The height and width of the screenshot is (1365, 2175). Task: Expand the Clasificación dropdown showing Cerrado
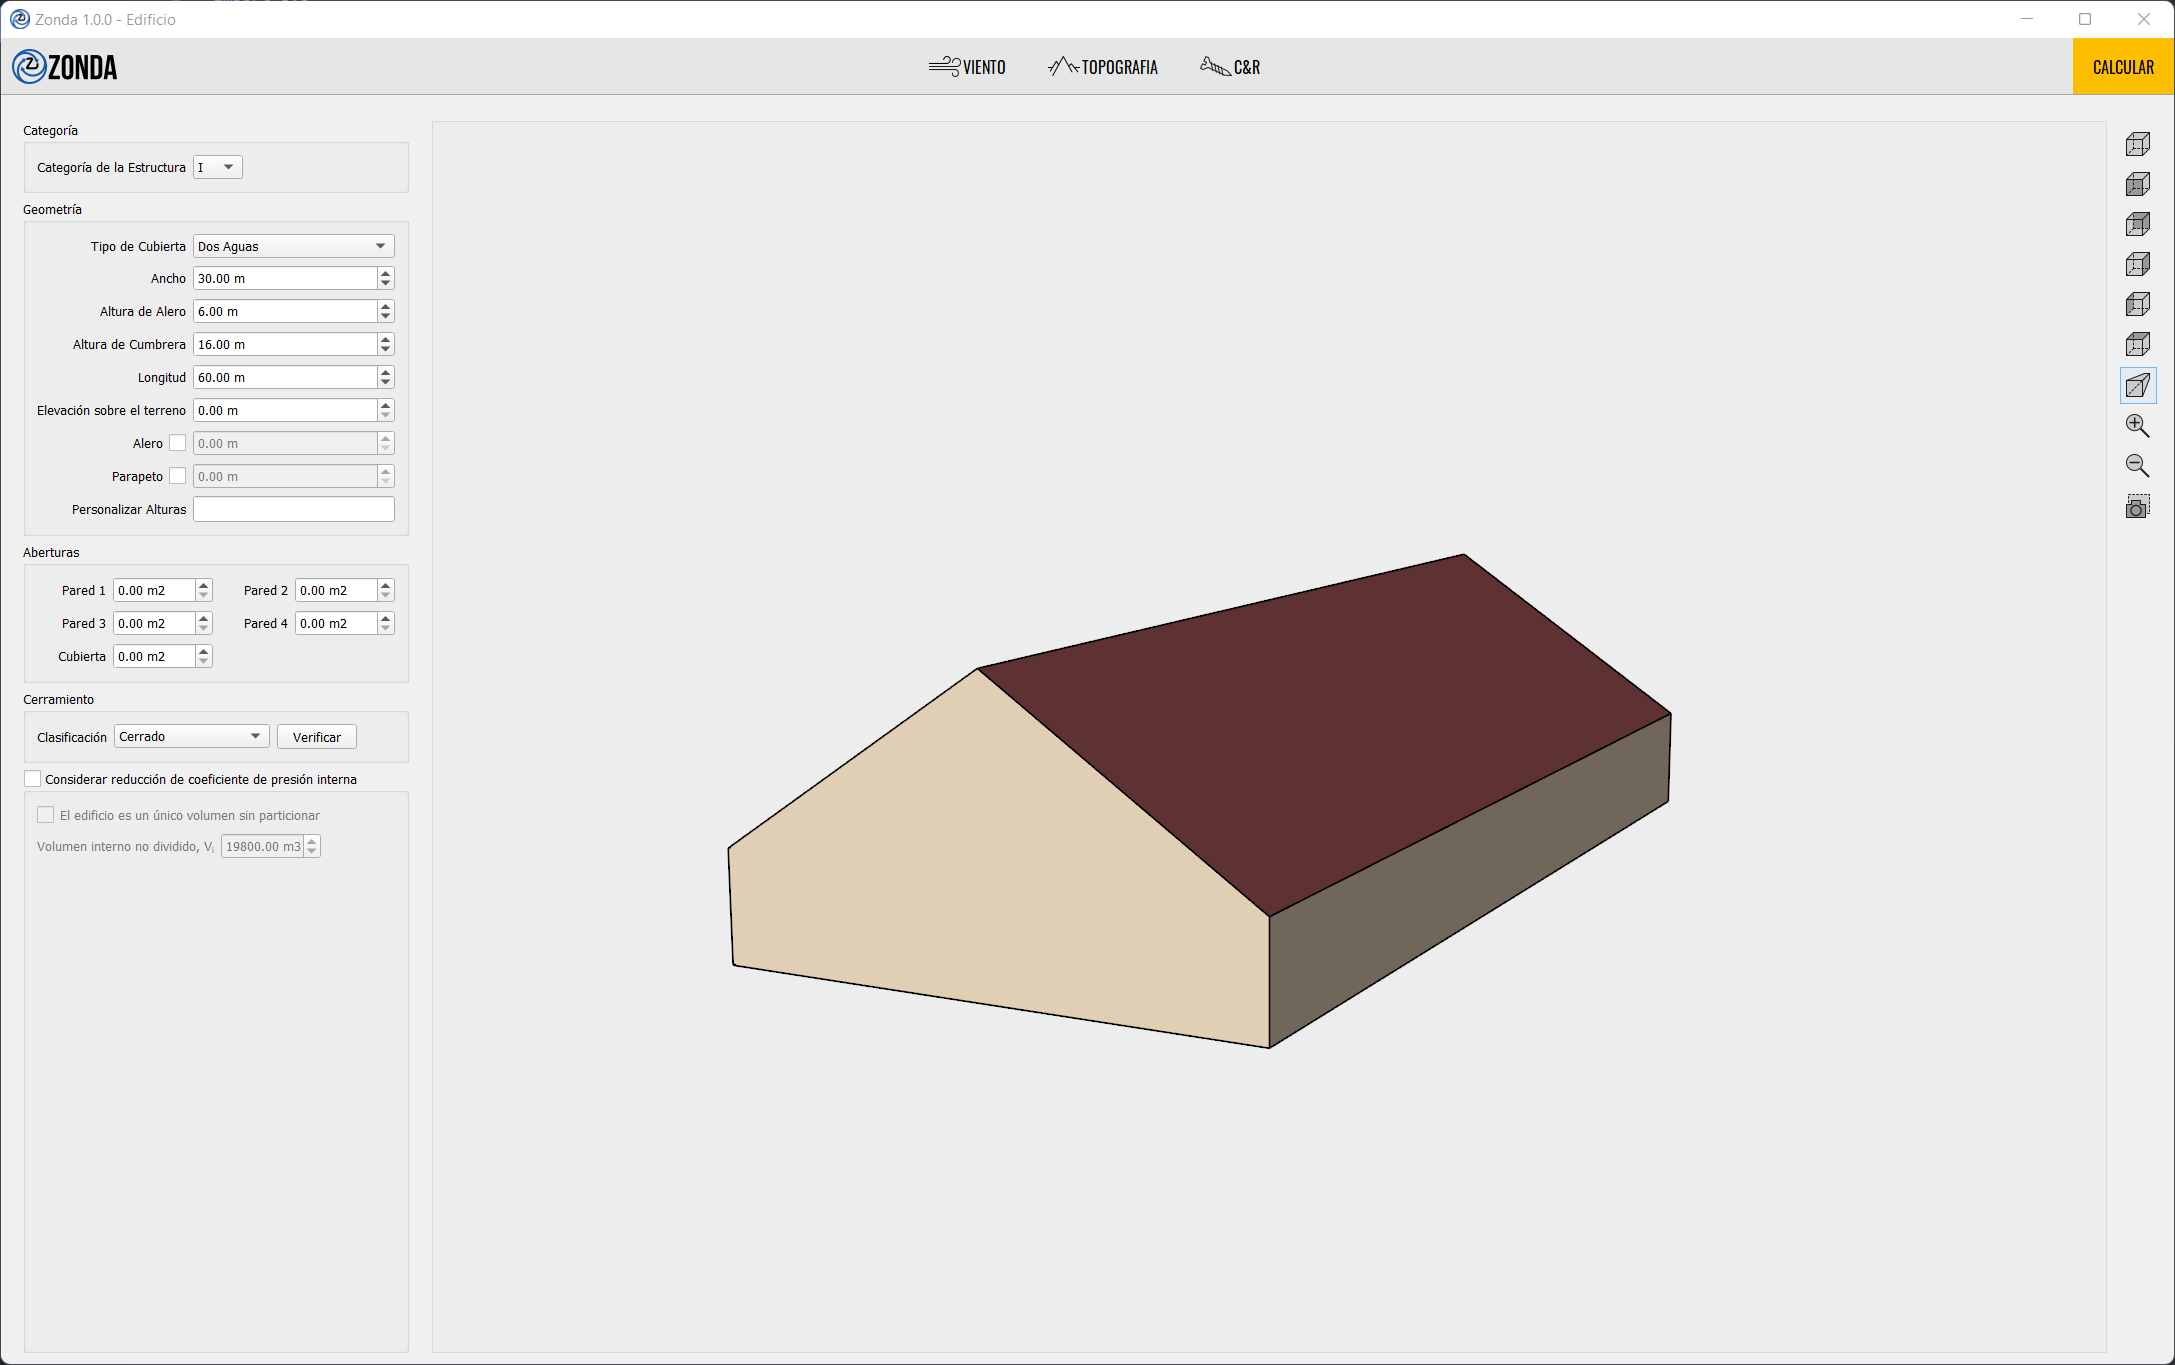click(191, 737)
